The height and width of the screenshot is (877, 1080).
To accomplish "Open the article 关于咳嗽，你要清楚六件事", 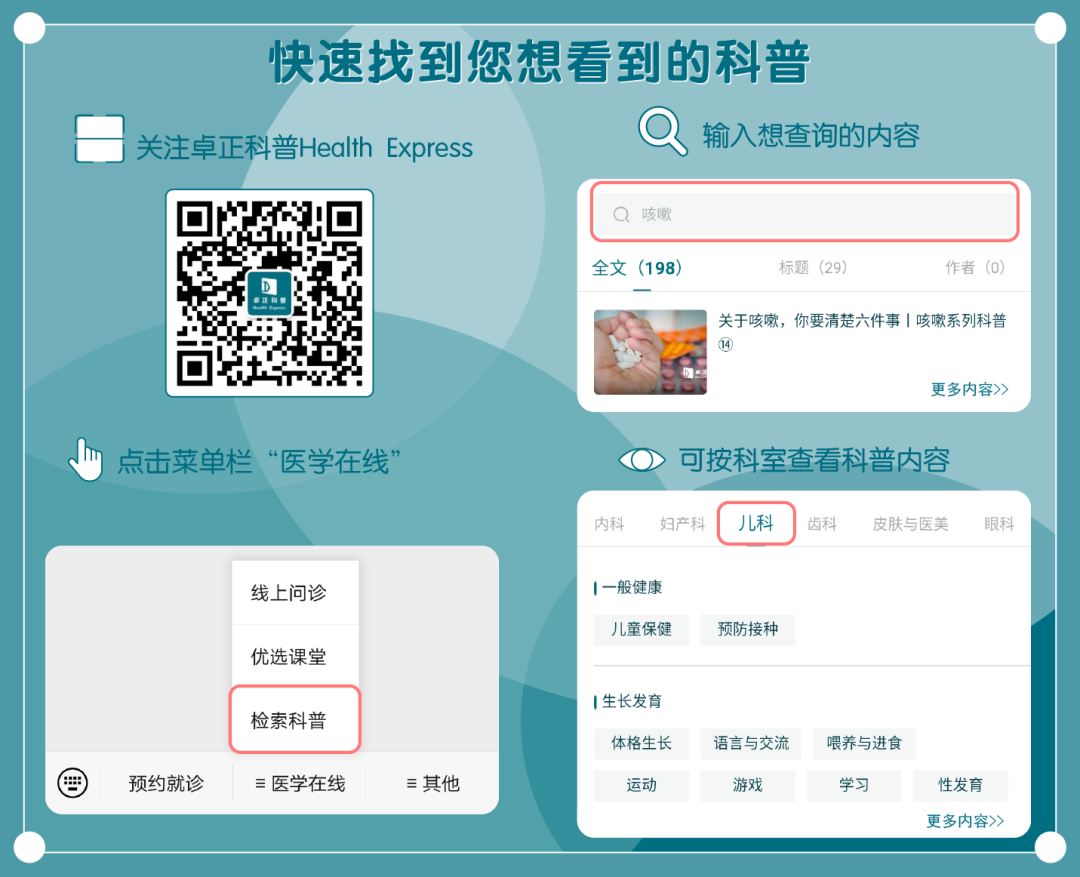I will coord(862,331).
